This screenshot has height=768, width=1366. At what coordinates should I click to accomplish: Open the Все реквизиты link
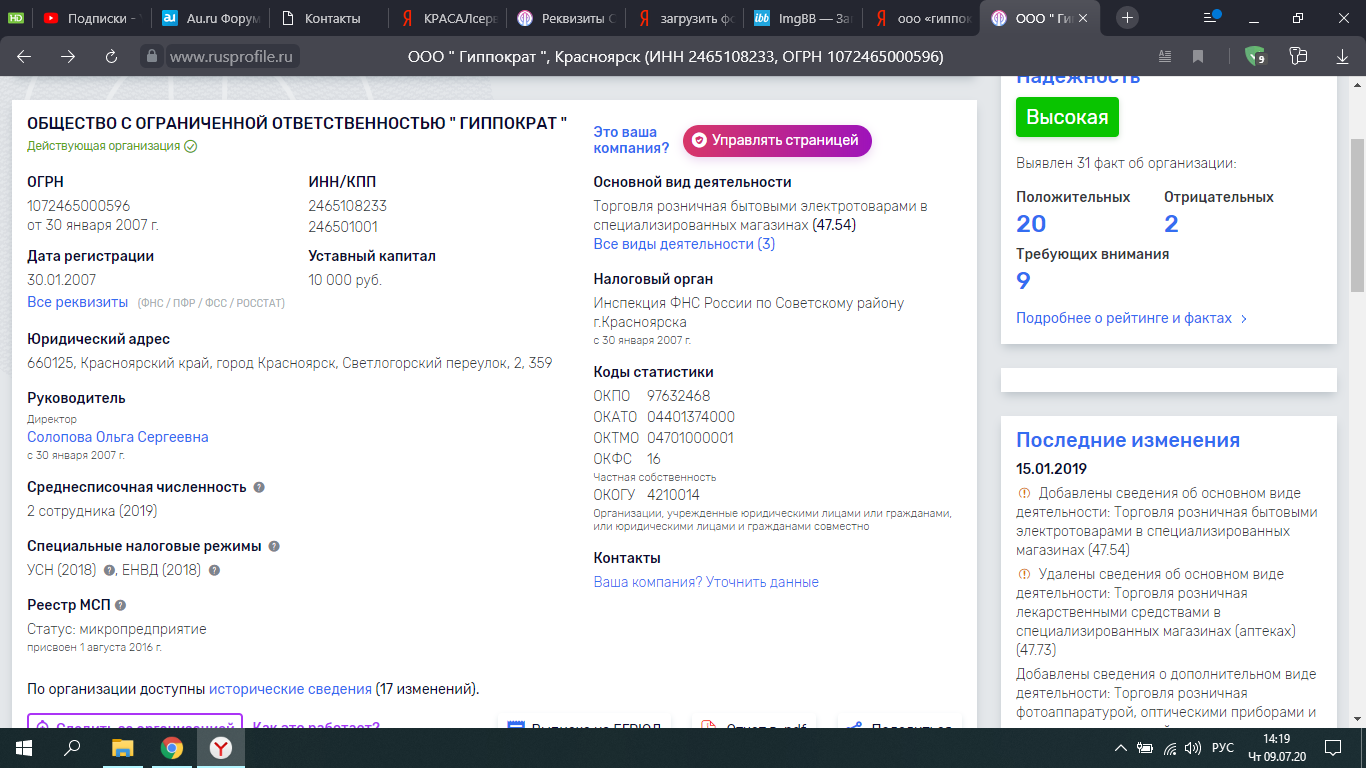click(78, 302)
